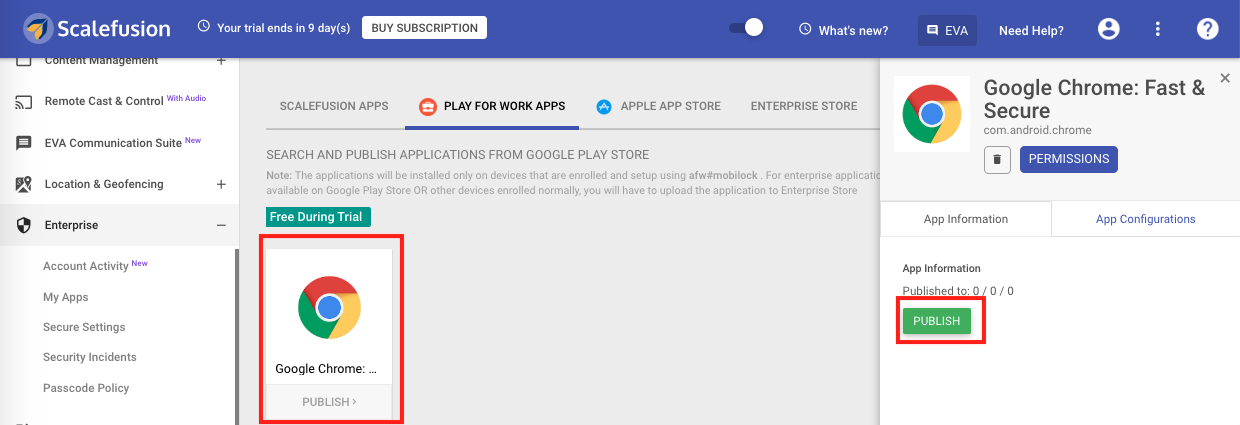Close the Google Chrome details panel
The height and width of the screenshot is (425, 1240).
tap(1225, 78)
